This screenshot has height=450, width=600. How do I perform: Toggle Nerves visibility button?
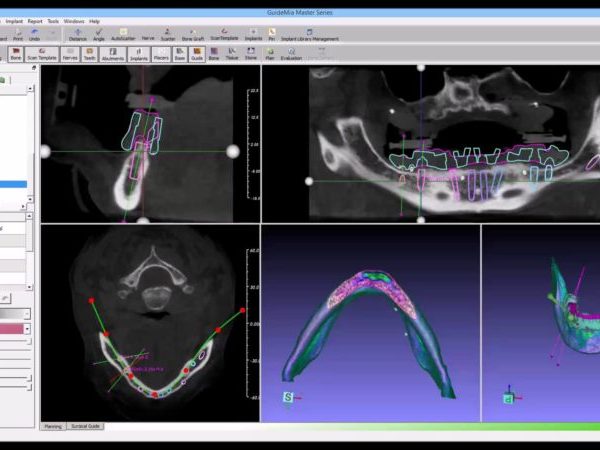(x=69, y=54)
